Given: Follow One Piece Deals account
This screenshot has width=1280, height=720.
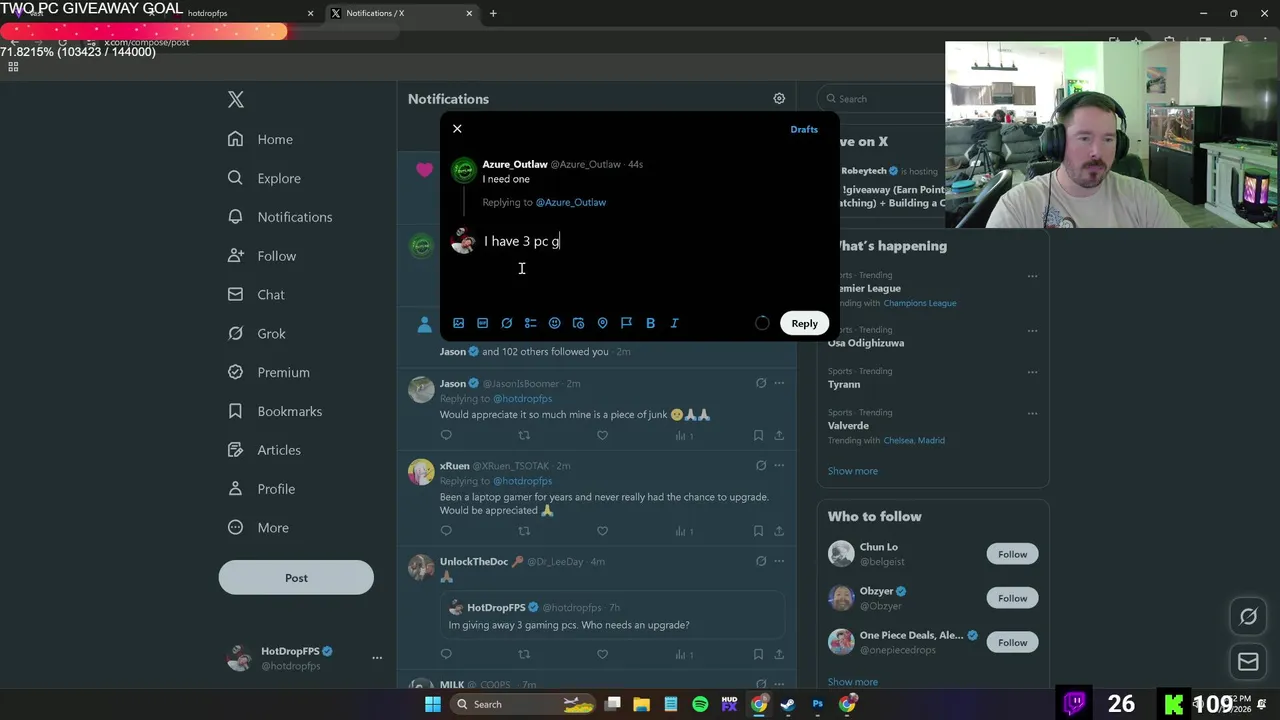Looking at the screenshot, I should [x=1012, y=642].
